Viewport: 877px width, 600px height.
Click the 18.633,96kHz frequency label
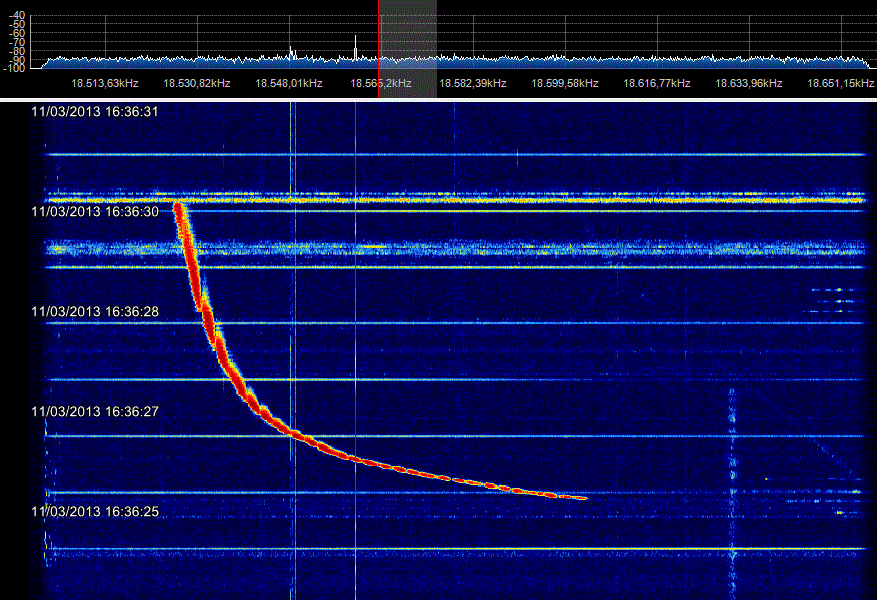coord(749,83)
